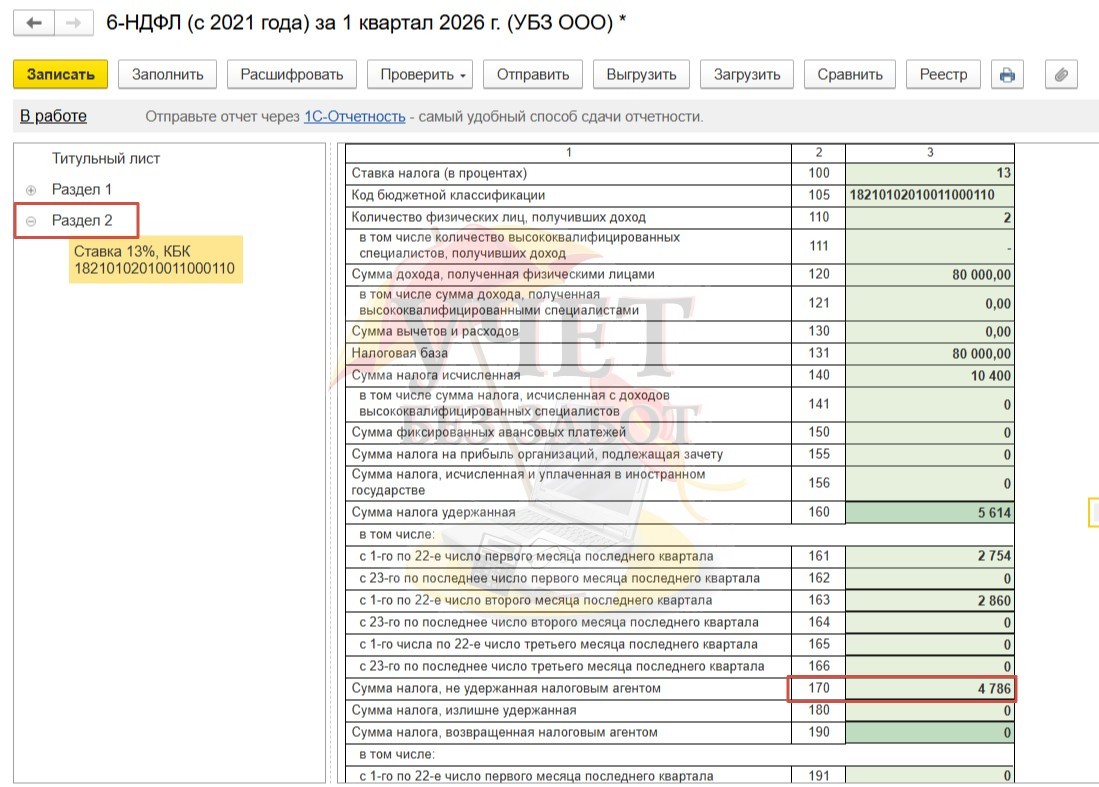Select the Ставка 13%, КБК tree item
This screenshot has height=787, width=1099.
(x=154, y=259)
